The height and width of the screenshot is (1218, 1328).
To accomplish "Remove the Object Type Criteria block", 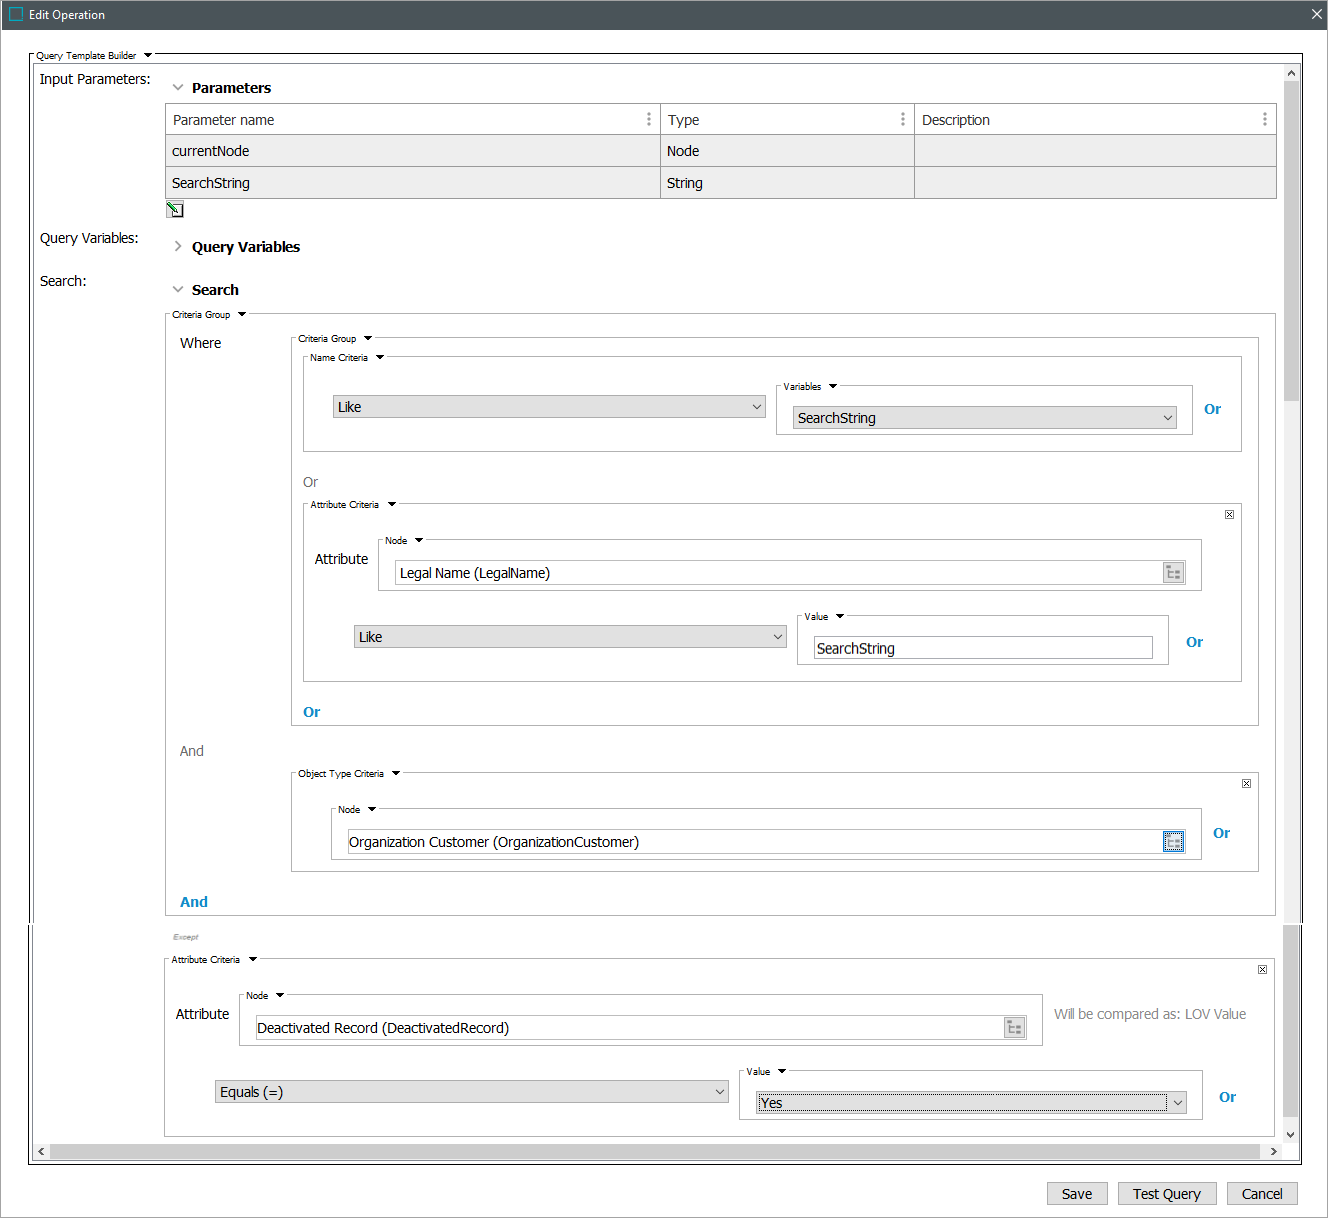I will (x=1246, y=784).
